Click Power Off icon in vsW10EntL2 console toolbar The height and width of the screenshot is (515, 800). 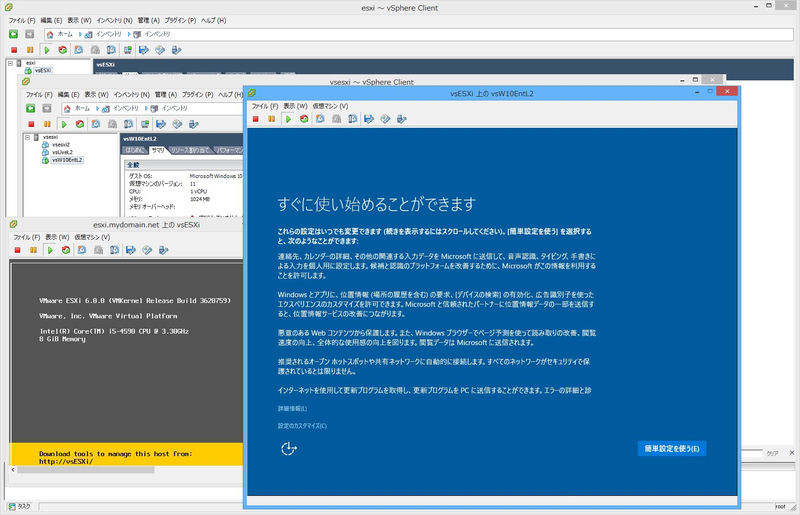[x=256, y=119]
